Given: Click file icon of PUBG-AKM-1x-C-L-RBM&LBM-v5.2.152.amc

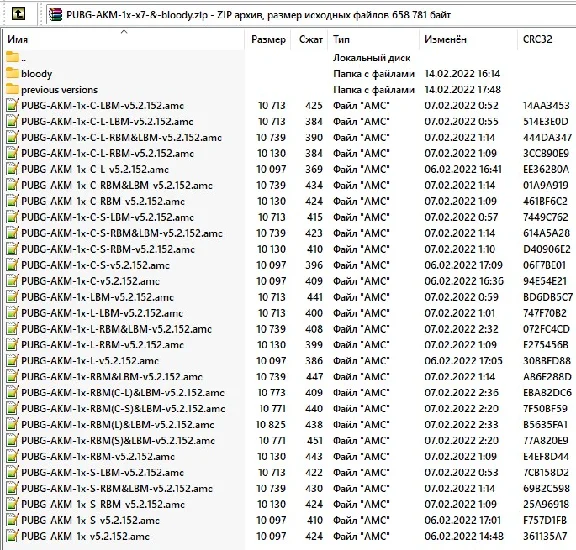Looking at the screenshot, I should coord(12,137).
